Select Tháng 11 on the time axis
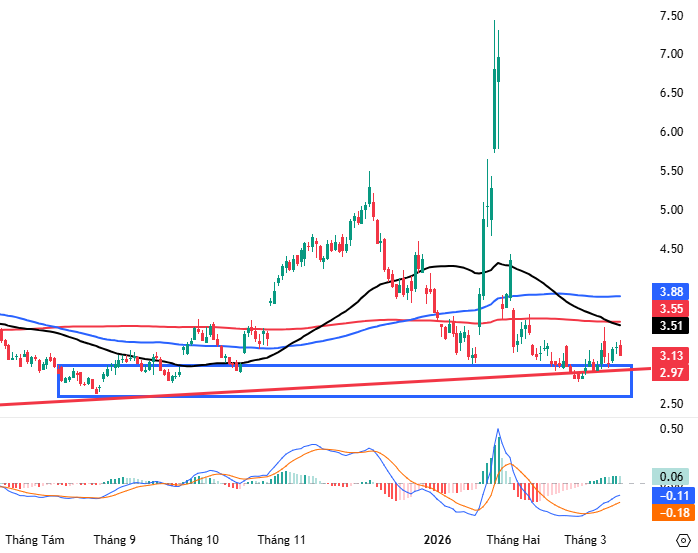 click(281, 539)
